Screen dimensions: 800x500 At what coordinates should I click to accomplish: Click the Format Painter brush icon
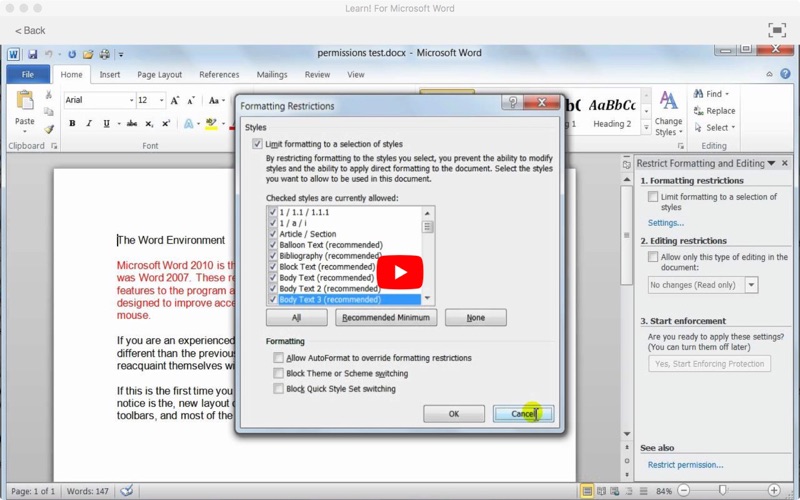[48, 129]
